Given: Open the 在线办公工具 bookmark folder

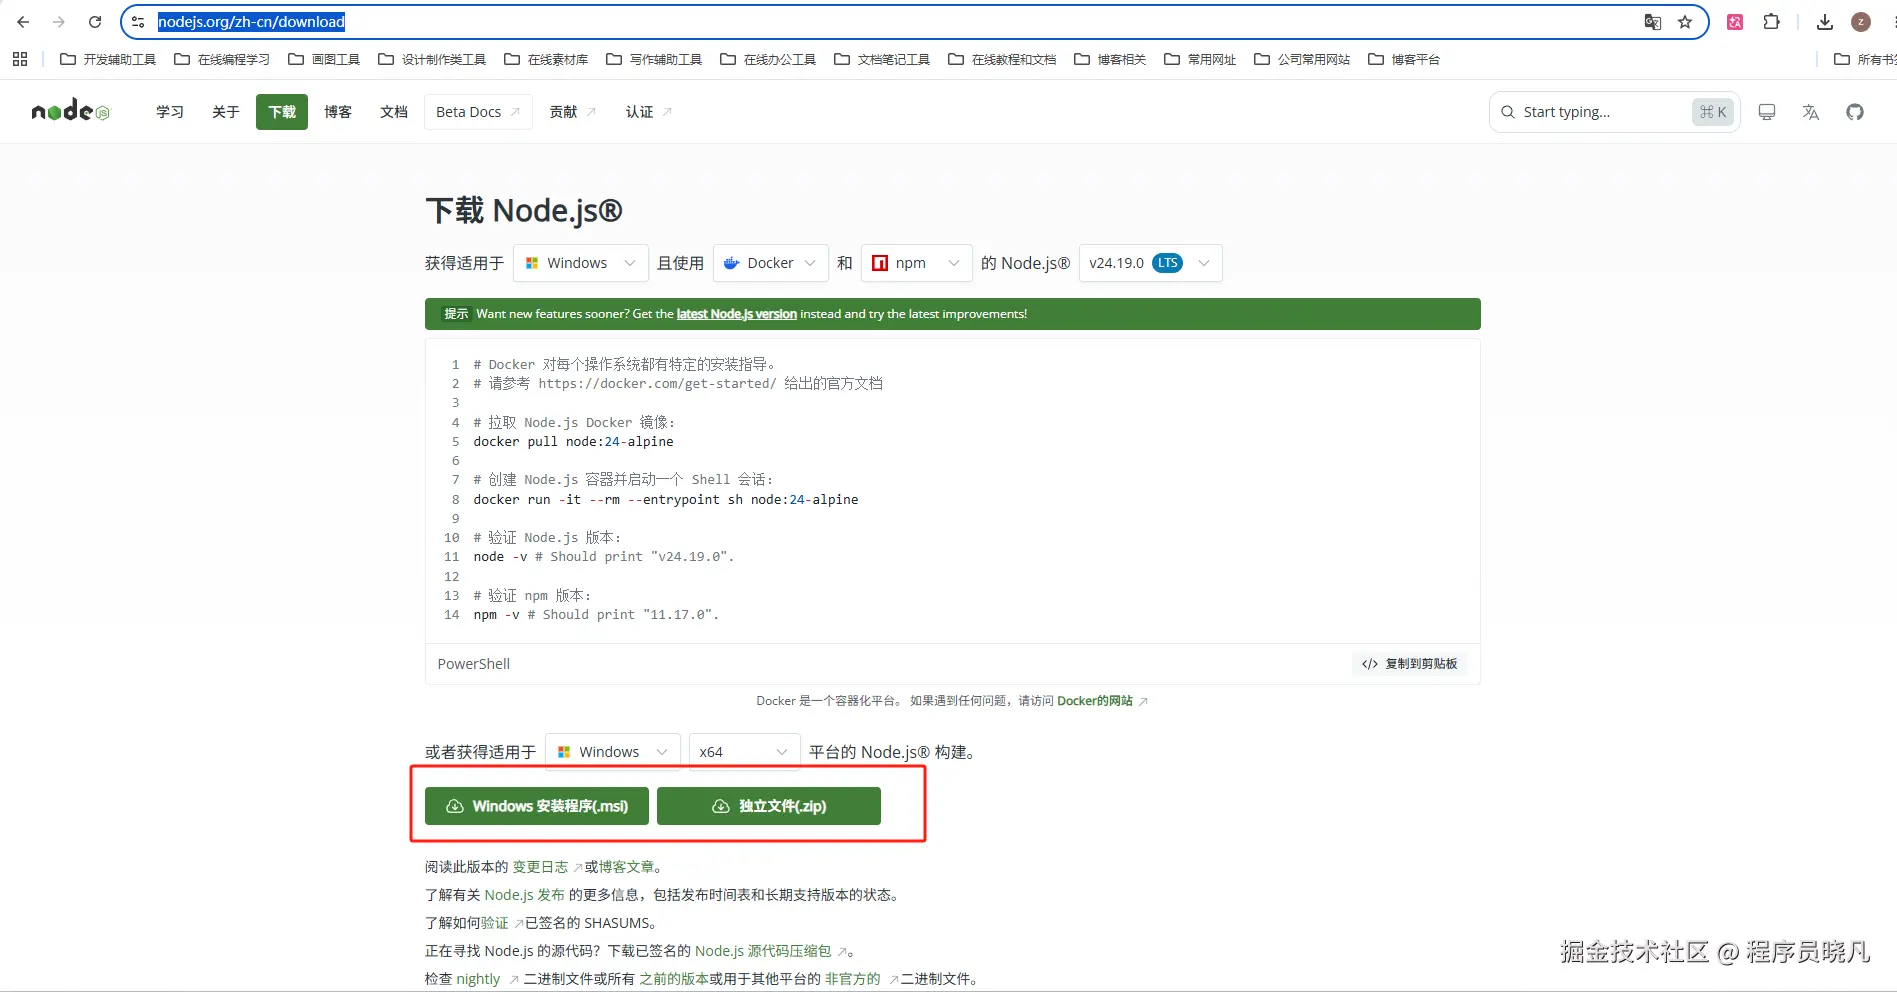Looking at the screenshot, I should [x=768, y=59].
